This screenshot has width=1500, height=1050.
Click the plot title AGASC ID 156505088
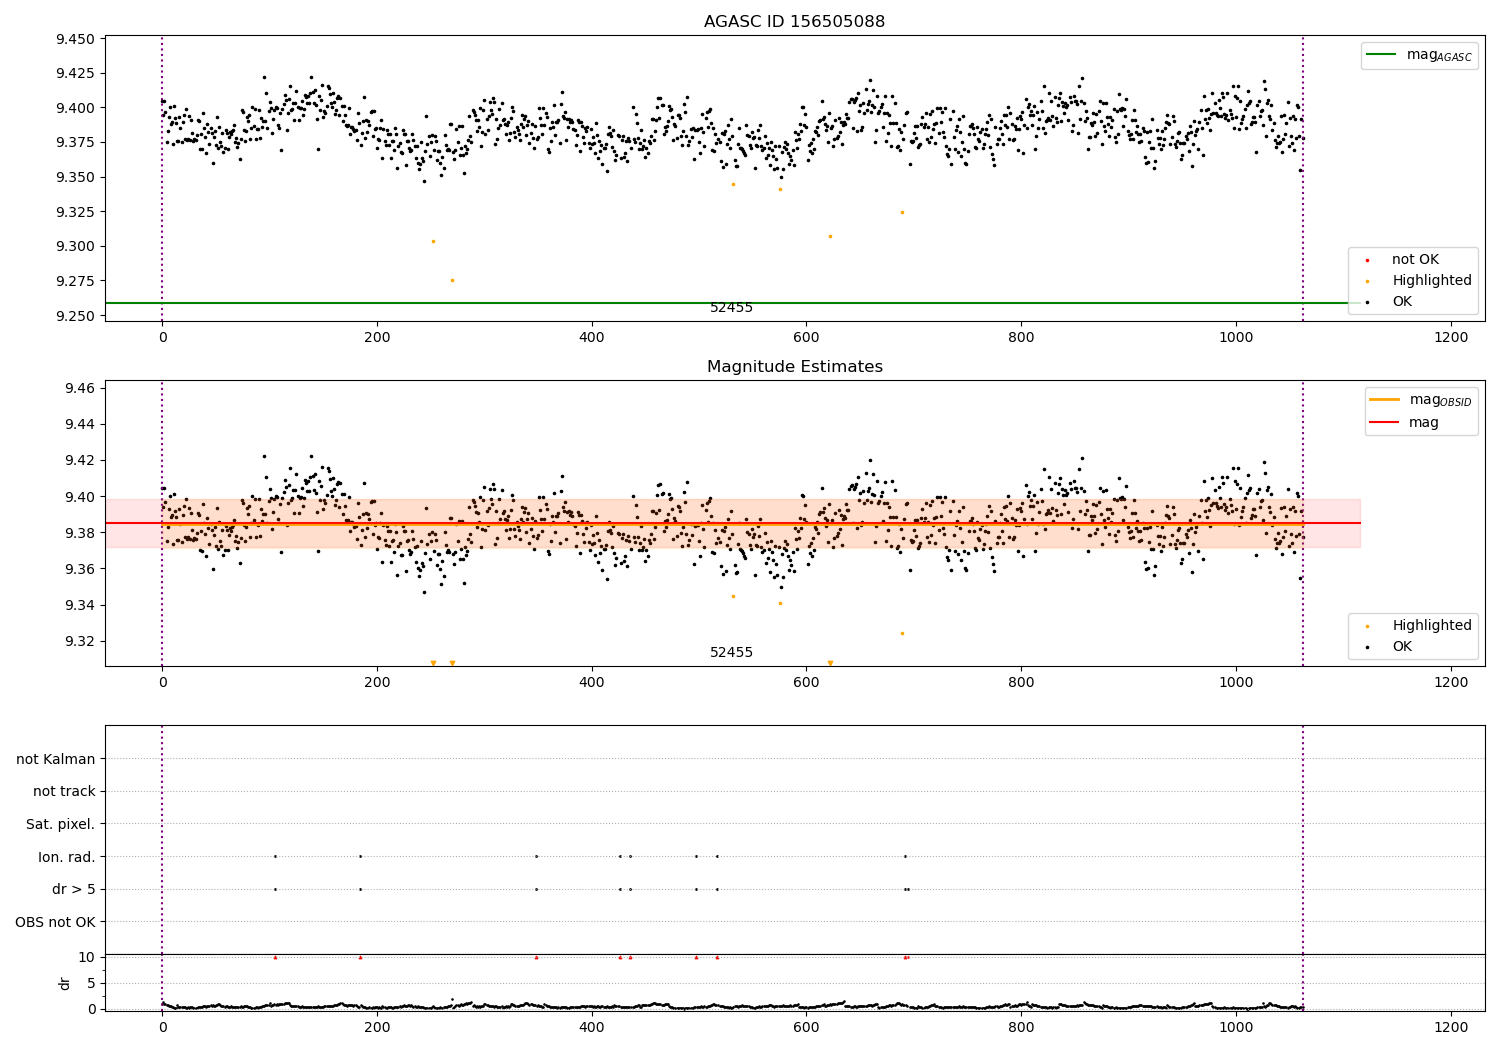point(794,22)
